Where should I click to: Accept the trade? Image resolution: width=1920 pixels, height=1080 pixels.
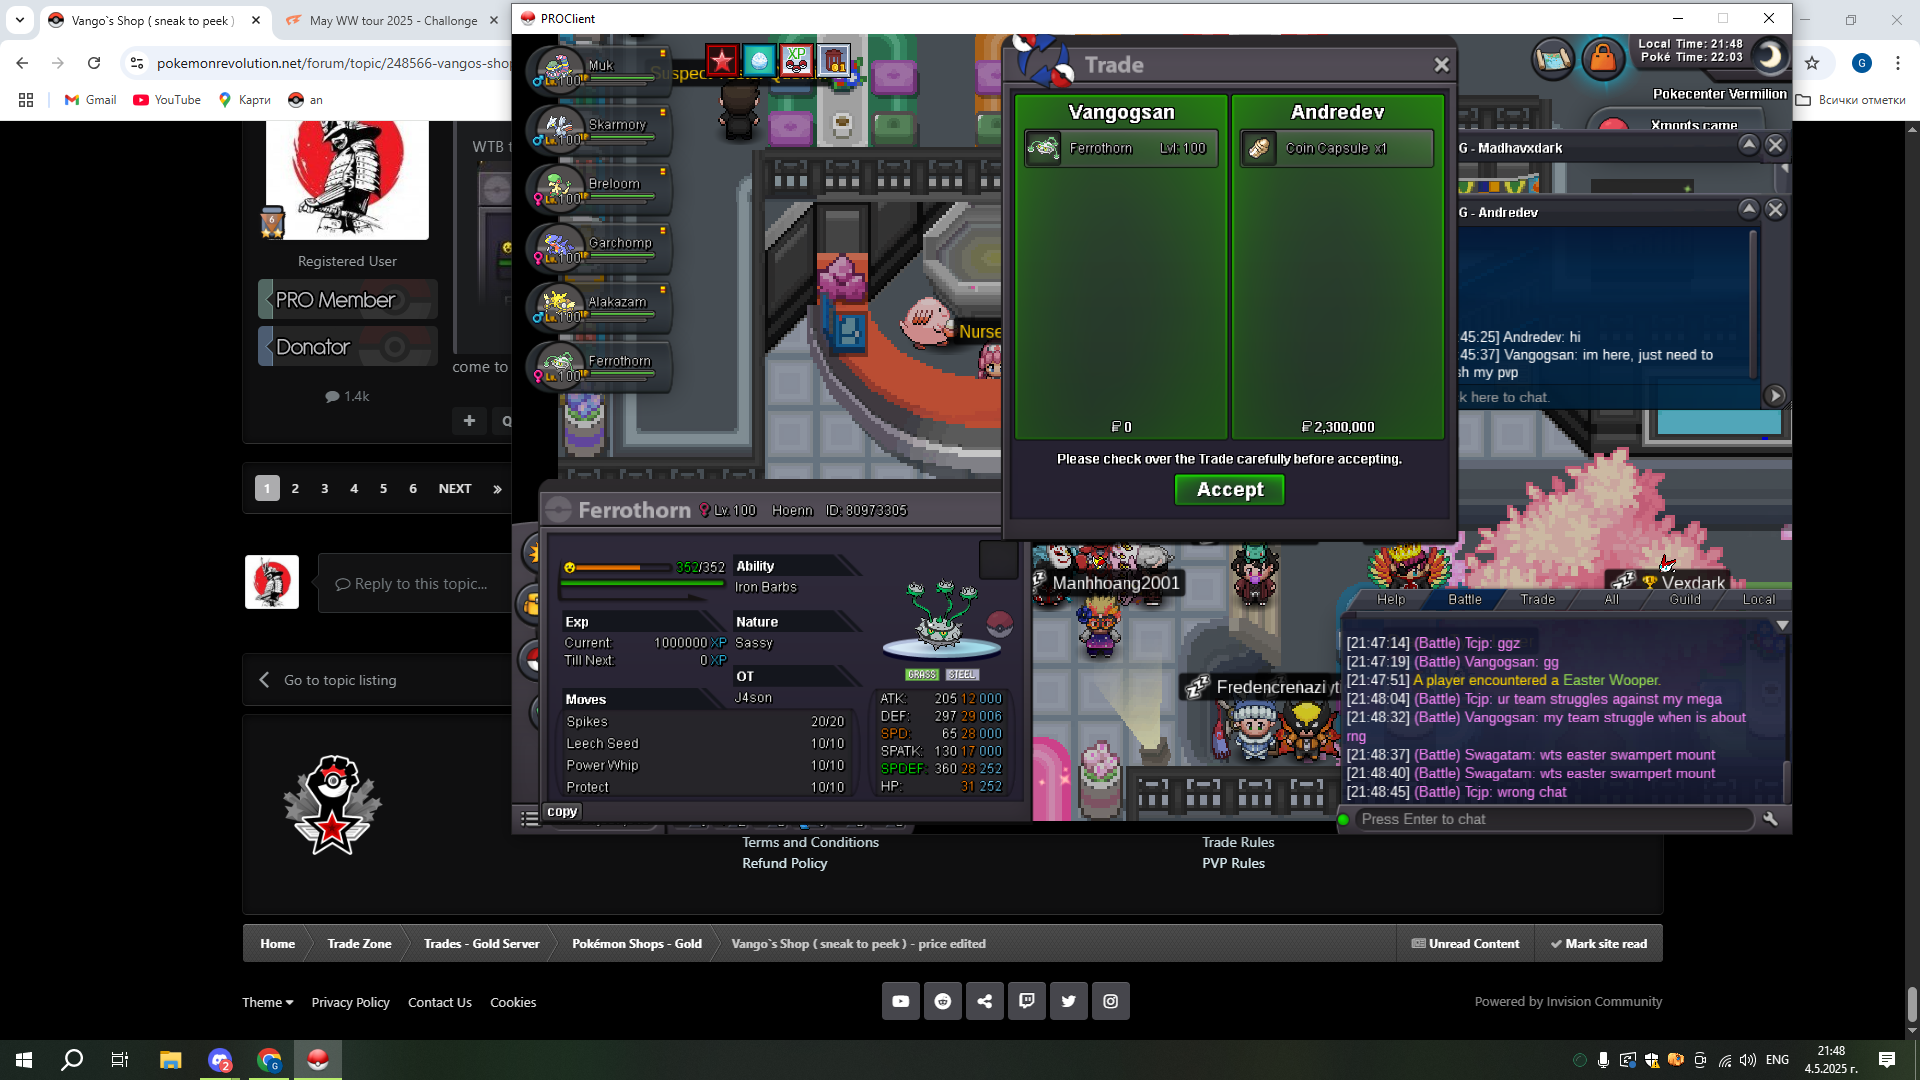1230,490
